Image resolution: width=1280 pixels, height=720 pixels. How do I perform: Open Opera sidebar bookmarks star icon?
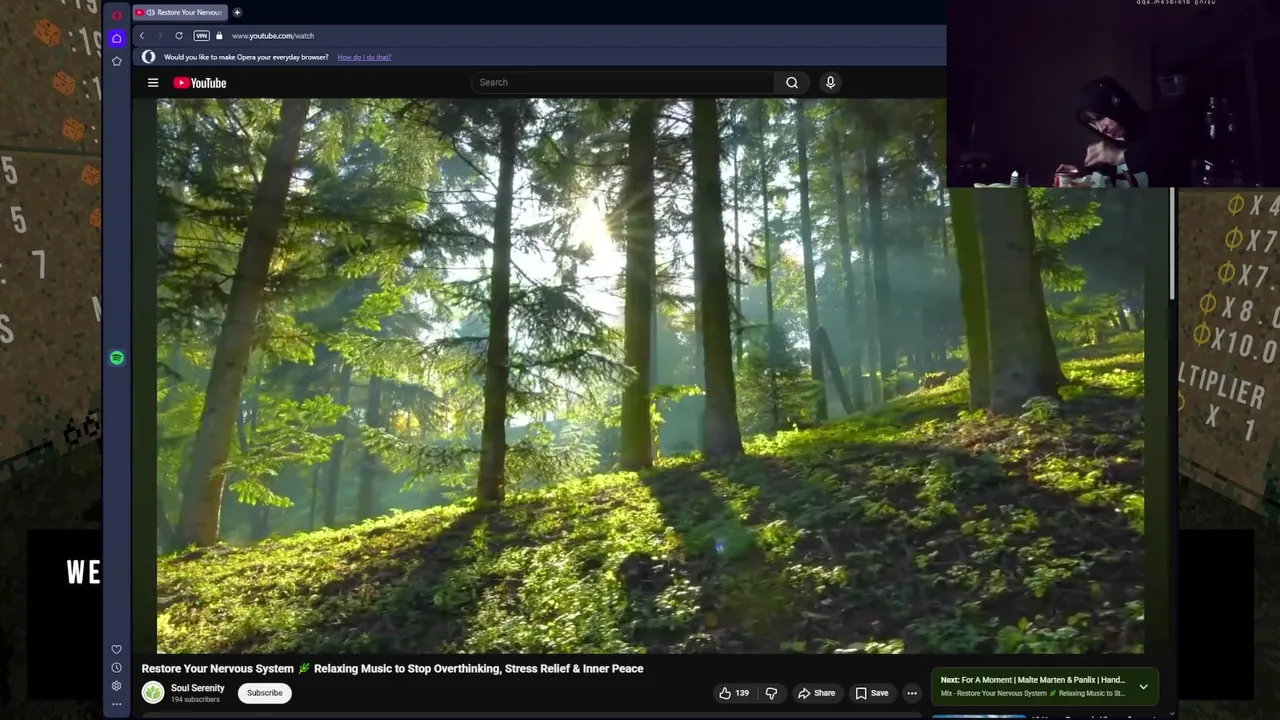click(117, 61)
